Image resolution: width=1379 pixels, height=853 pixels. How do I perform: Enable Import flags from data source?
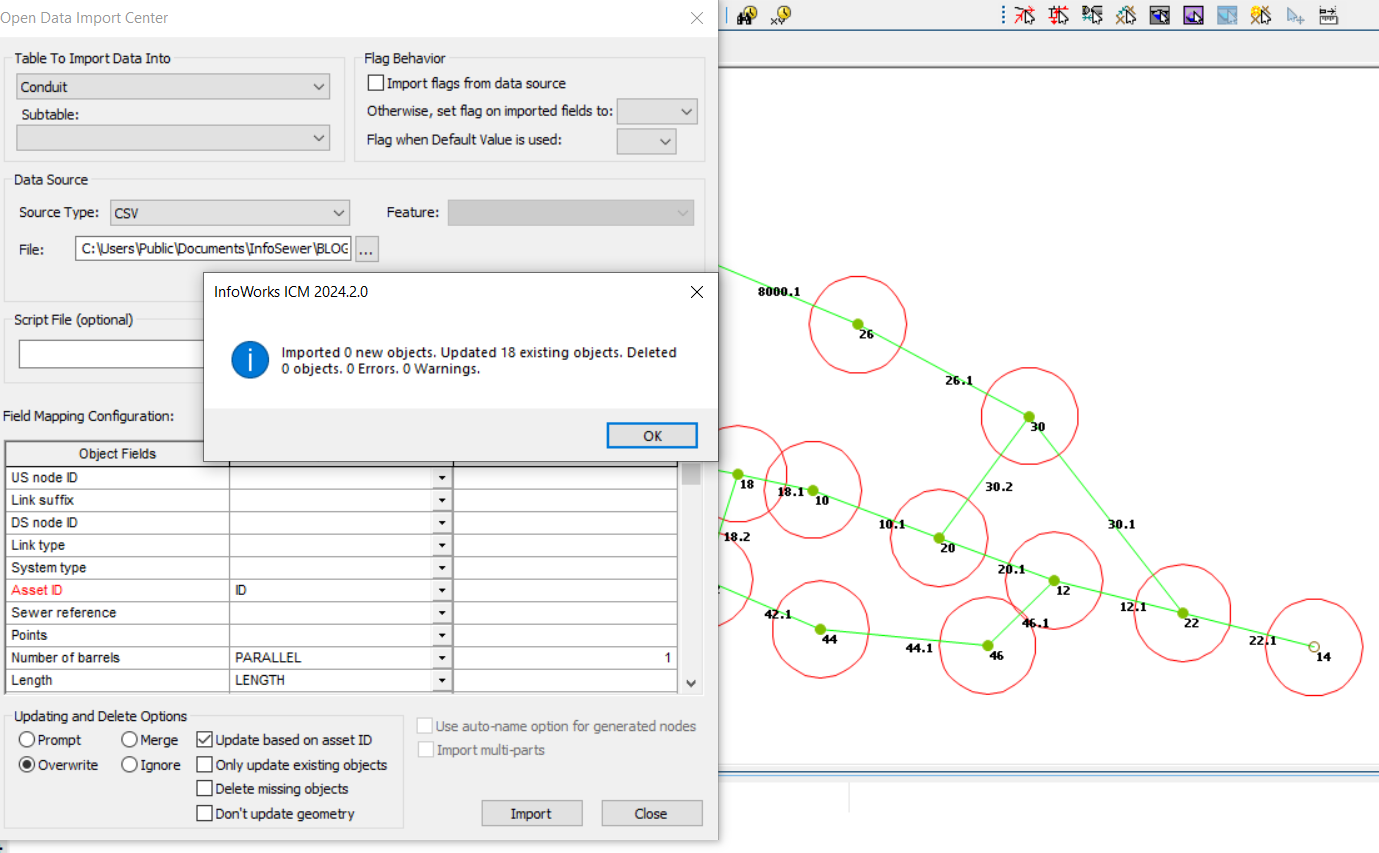[375, 83]
